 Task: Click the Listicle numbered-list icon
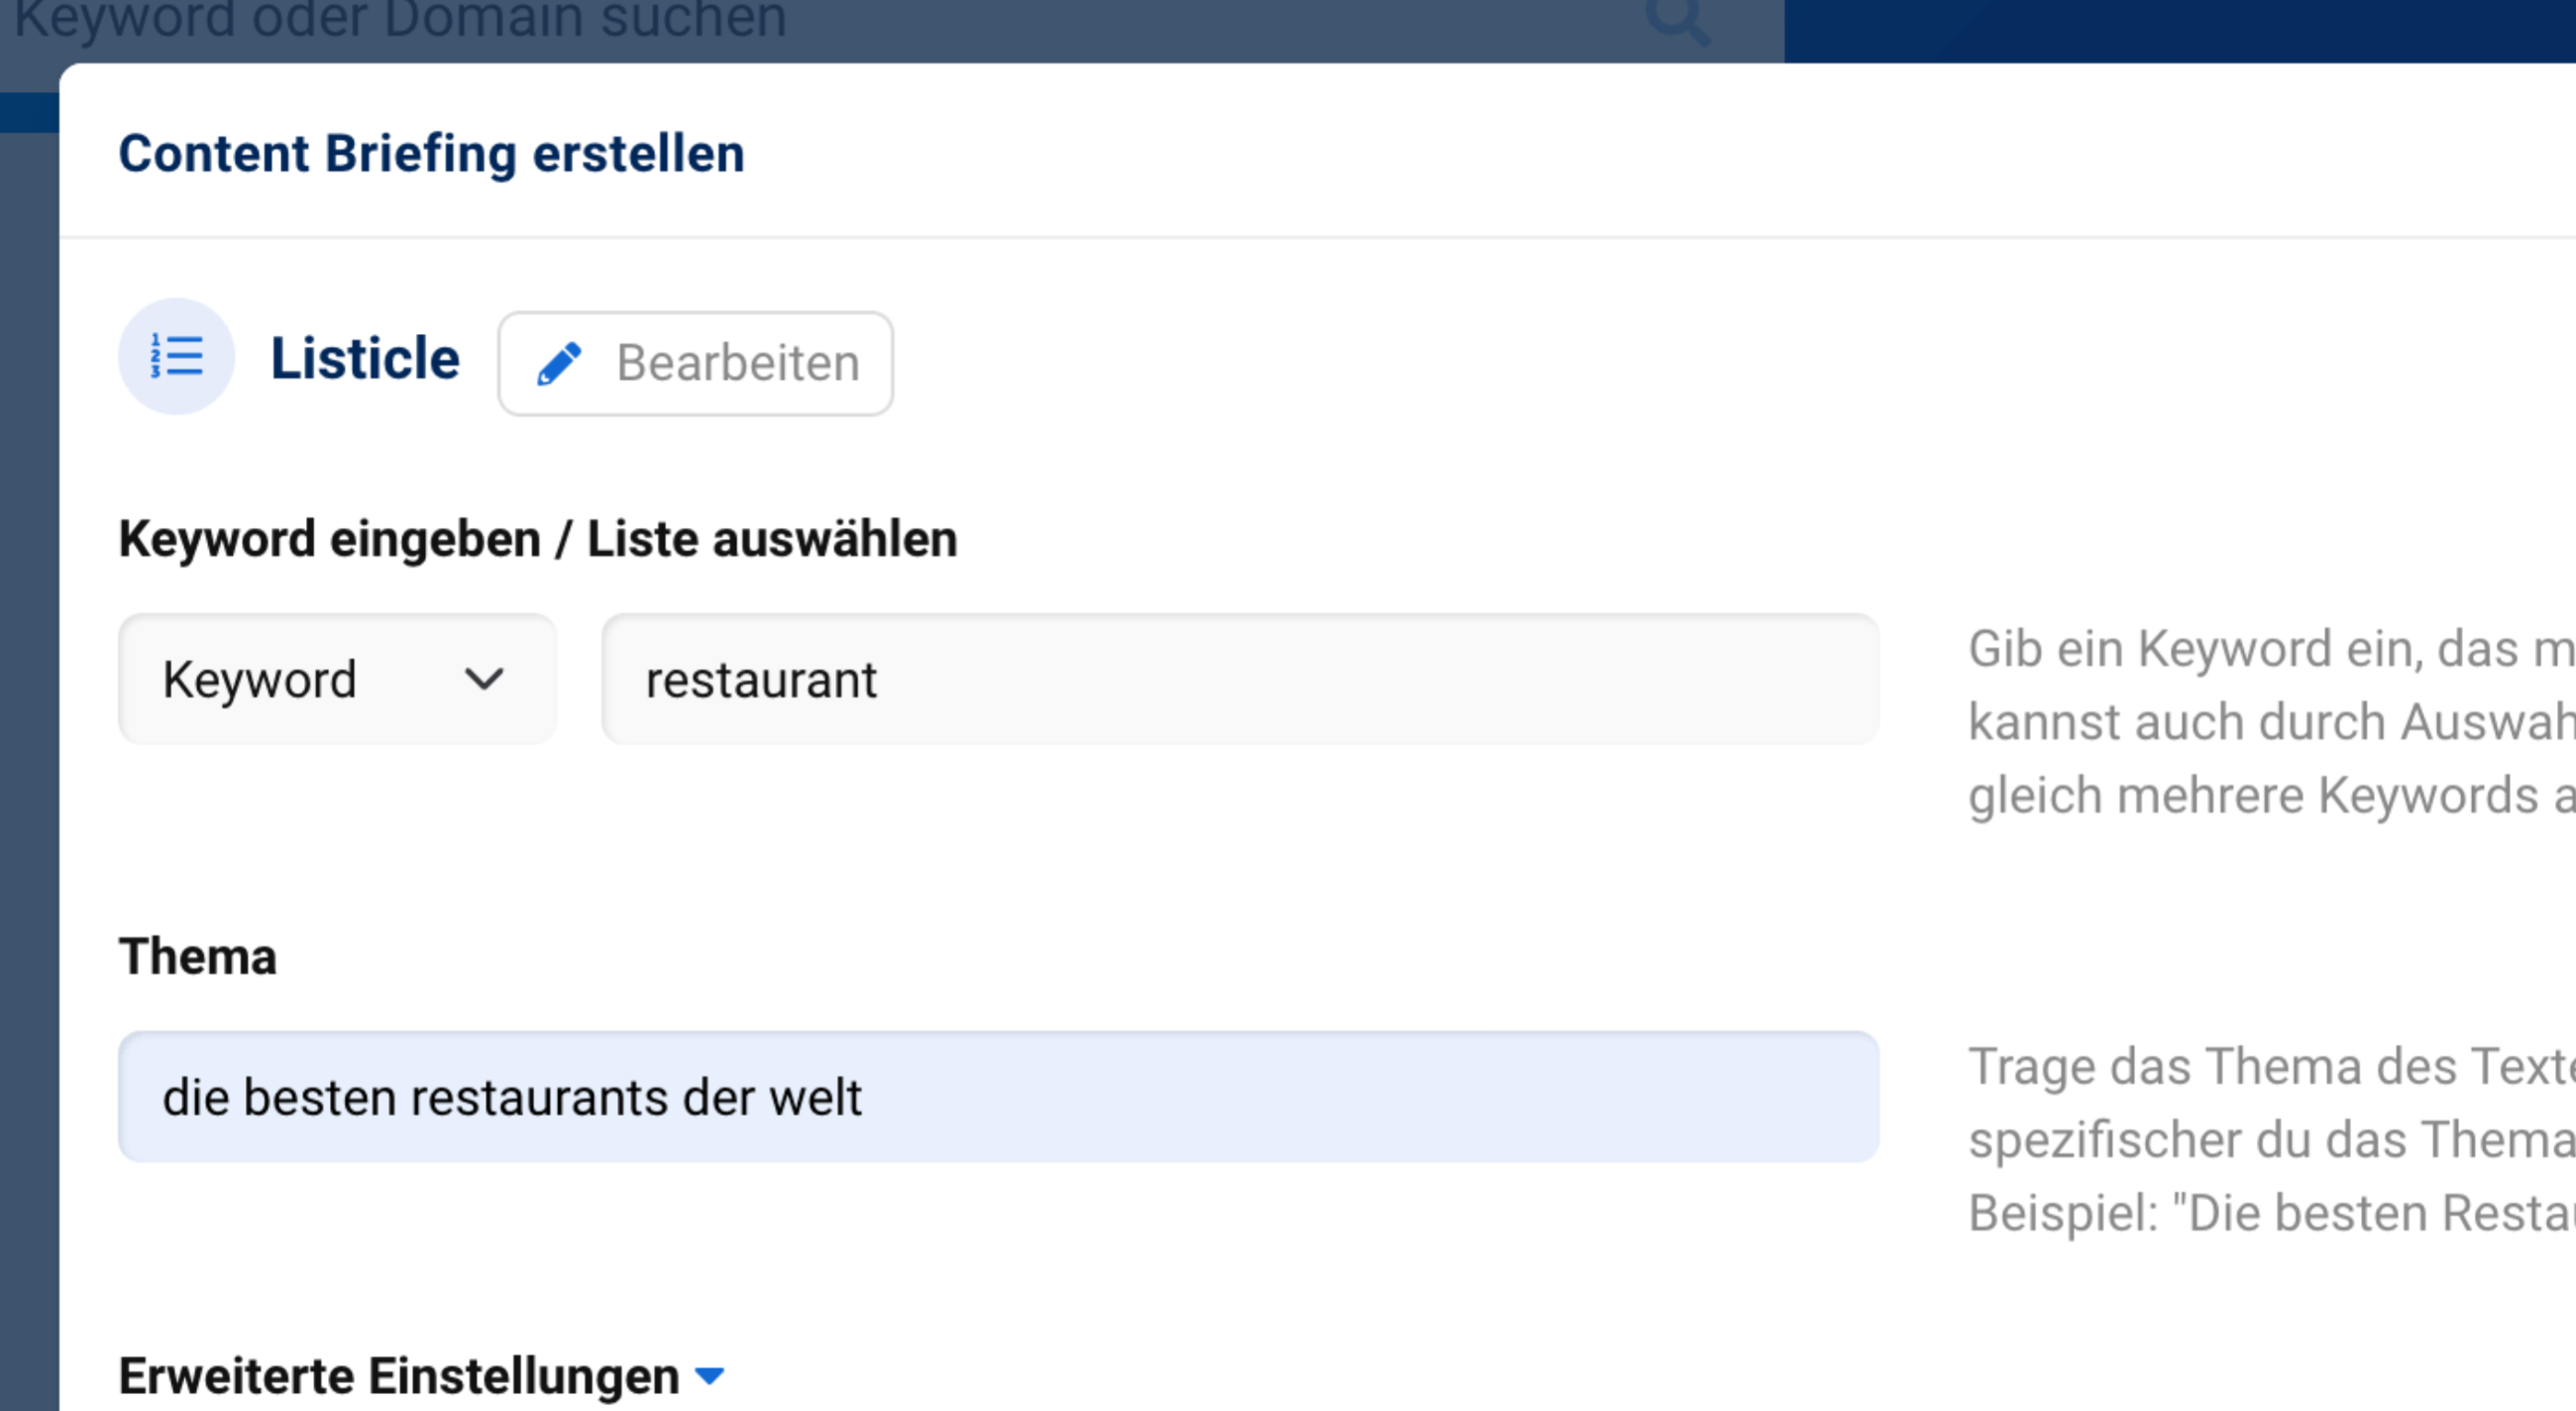176,356
